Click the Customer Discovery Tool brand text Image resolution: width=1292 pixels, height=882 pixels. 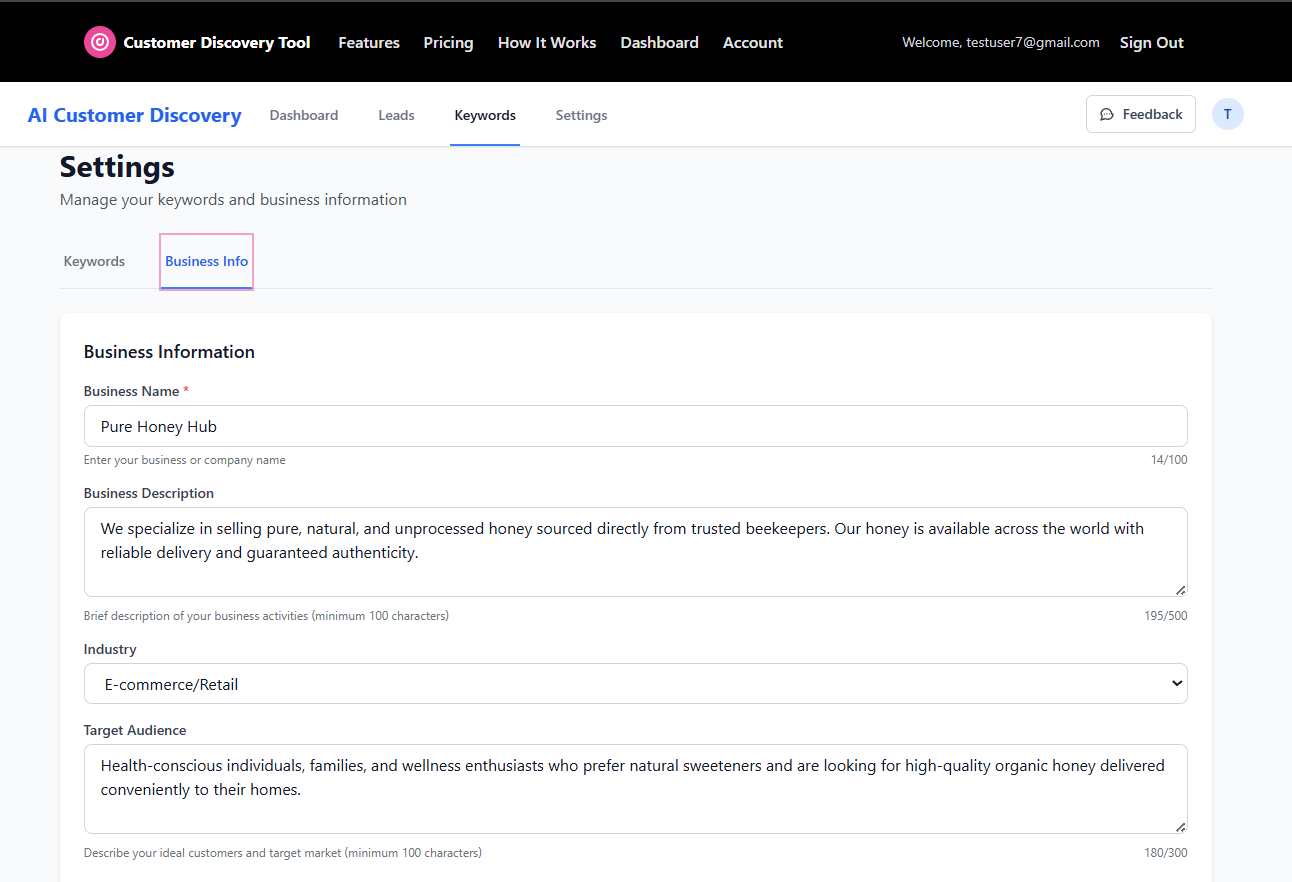click(217, 42)
